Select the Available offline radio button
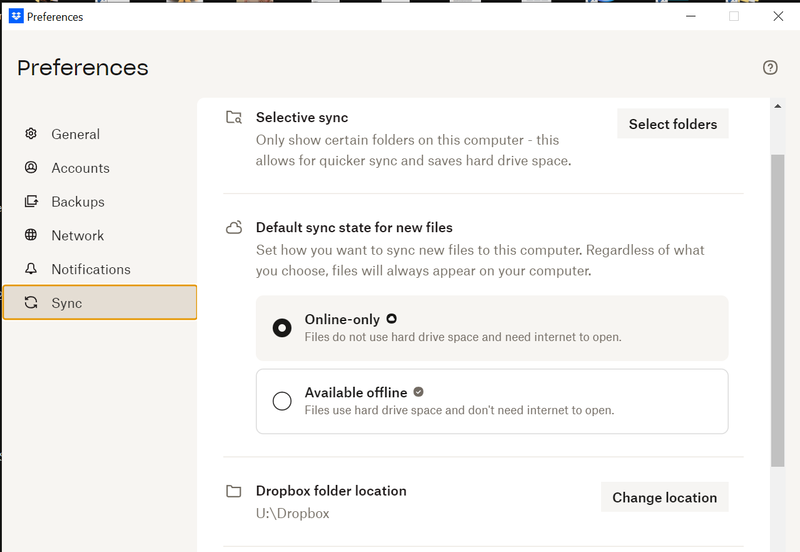800x552 pixels. coord(282,401)
